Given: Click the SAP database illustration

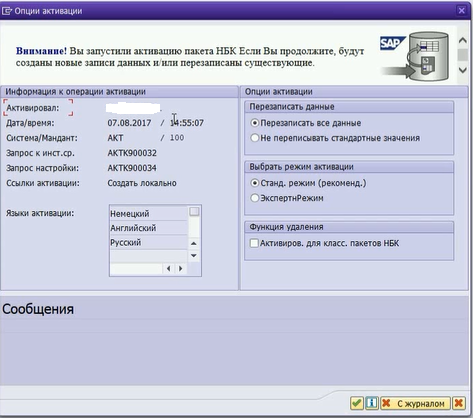Looking at the screenshot, I should (x=415, y=56).
